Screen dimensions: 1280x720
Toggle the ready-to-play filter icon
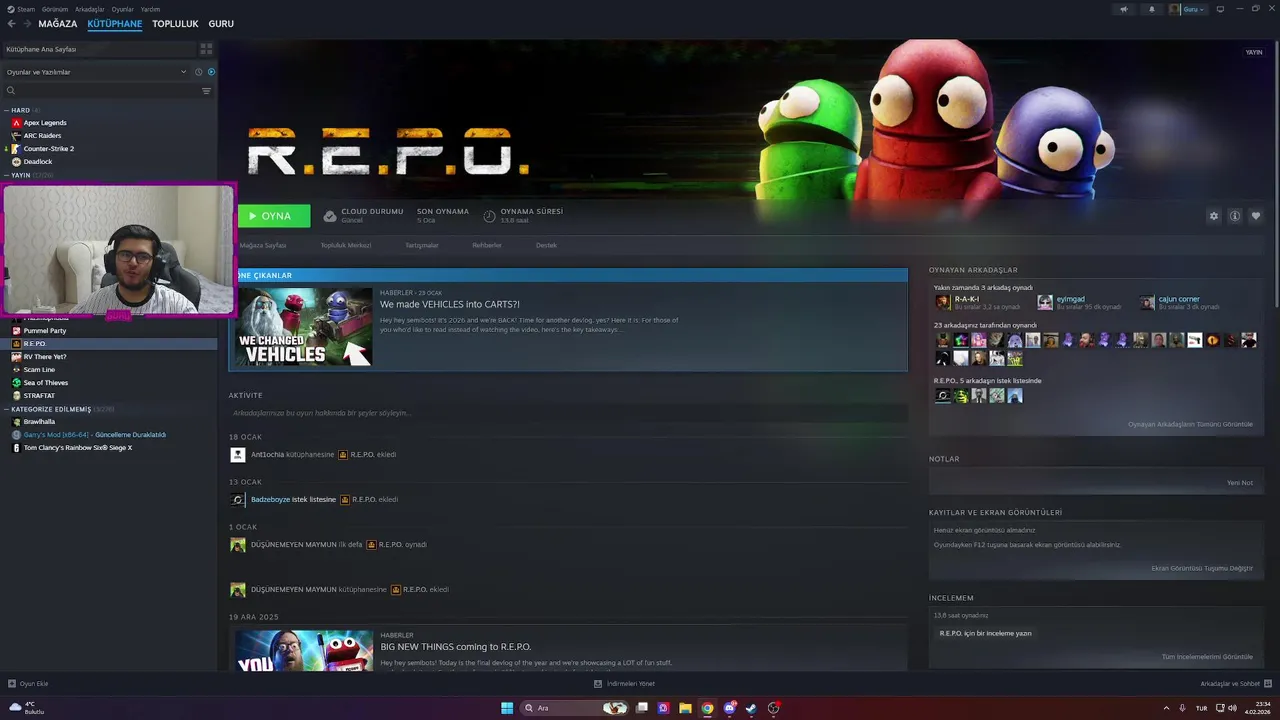[211, 72]
